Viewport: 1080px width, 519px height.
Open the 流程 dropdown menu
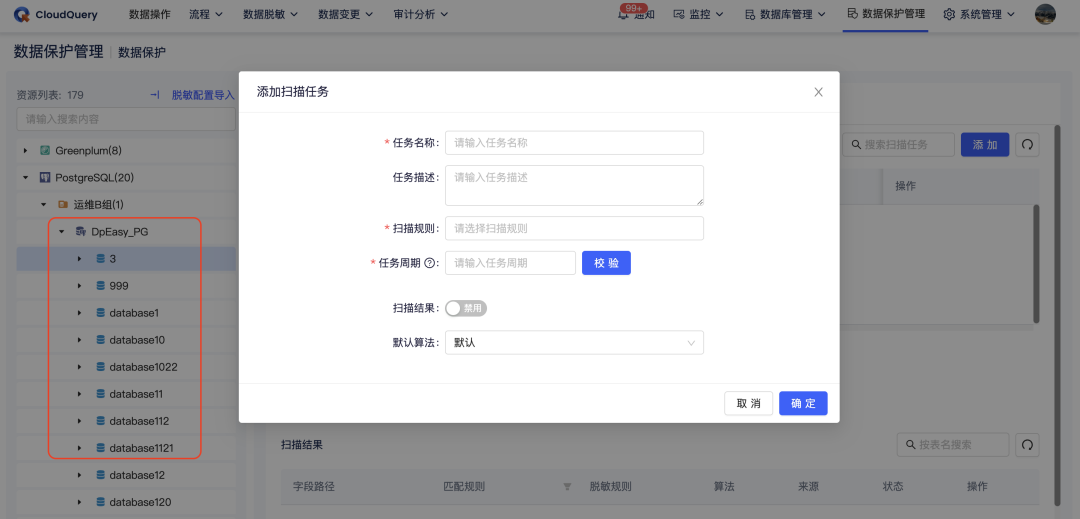click(x=206, y=14)
